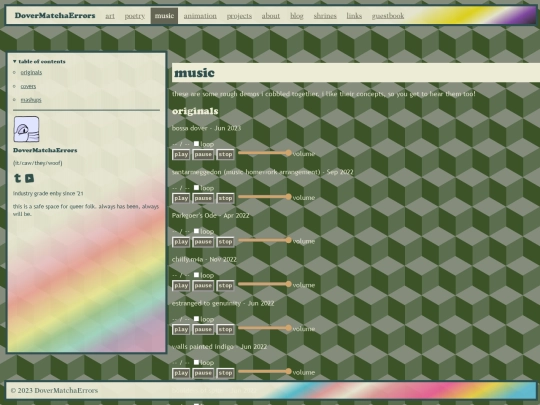540x405 pixels.
Task: Play walls painted indigo
Action: pos(181,373)
